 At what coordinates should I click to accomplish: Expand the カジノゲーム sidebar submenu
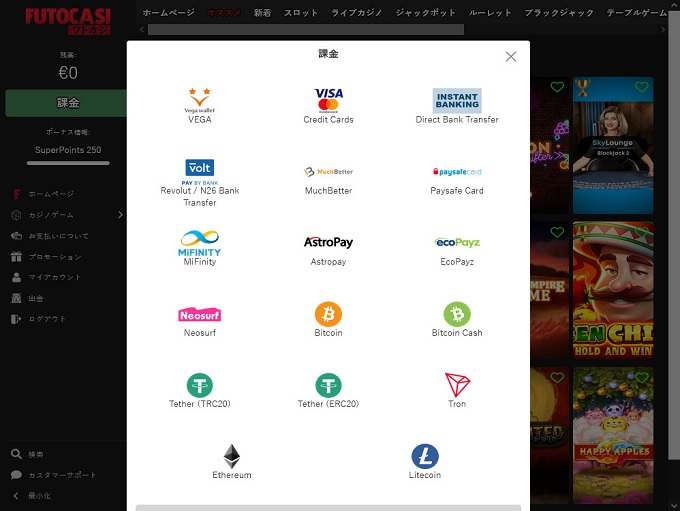[x=120, y=215]
